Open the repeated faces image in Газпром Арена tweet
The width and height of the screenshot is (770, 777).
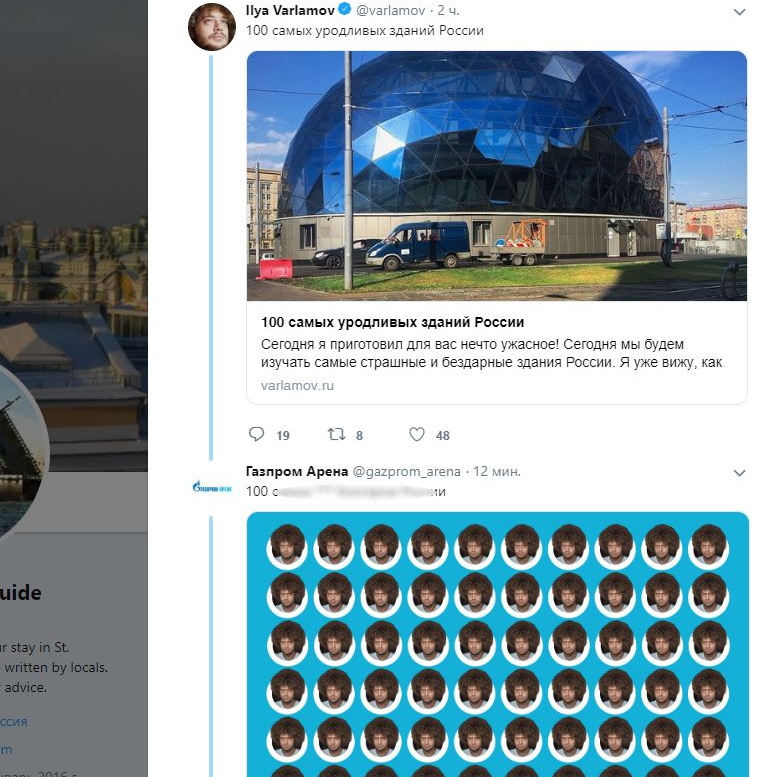click(x=497, y=644)
